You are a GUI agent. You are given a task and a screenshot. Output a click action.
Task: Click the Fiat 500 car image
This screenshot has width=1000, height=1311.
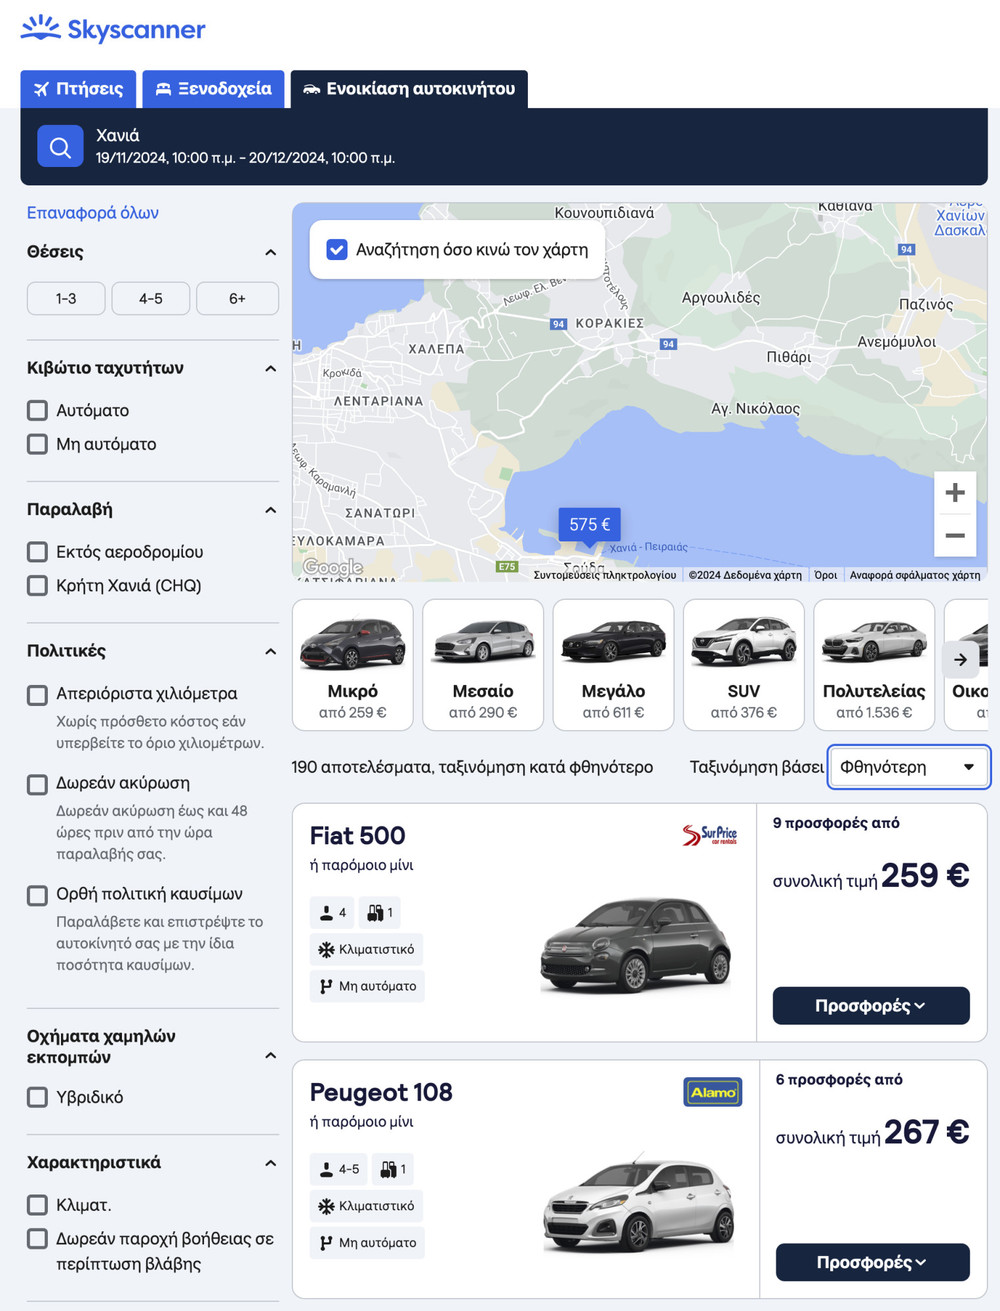tap(636, 944)
